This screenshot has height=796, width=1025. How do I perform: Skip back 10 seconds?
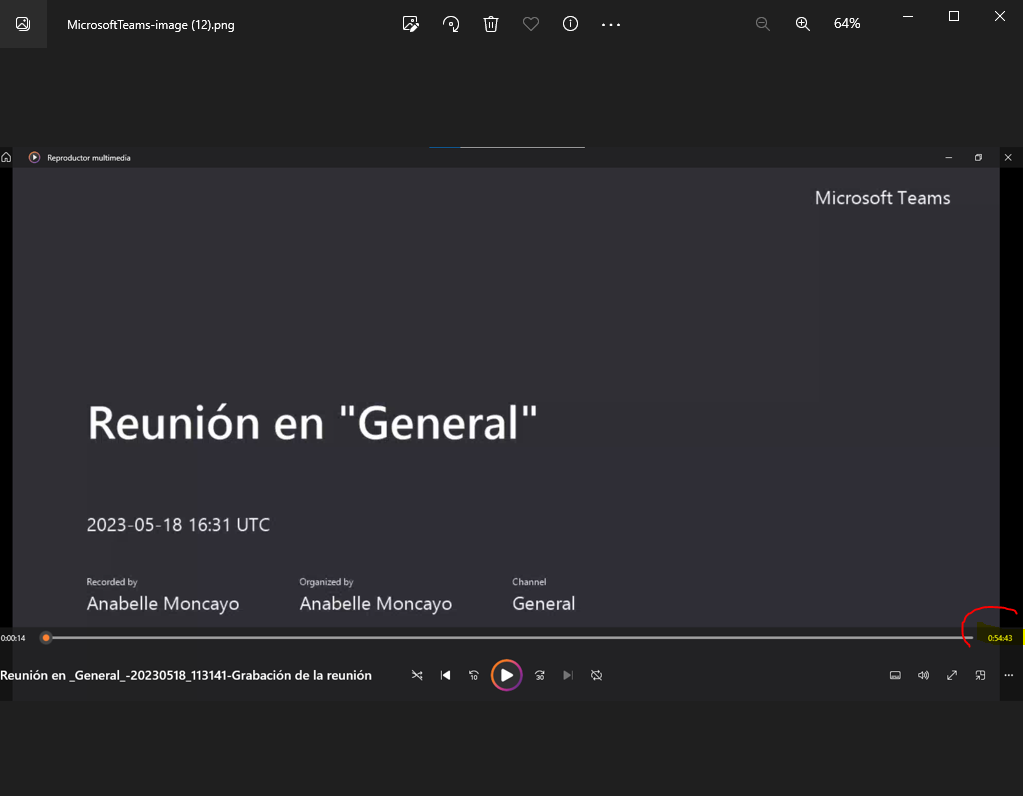[x=474, y=676]
